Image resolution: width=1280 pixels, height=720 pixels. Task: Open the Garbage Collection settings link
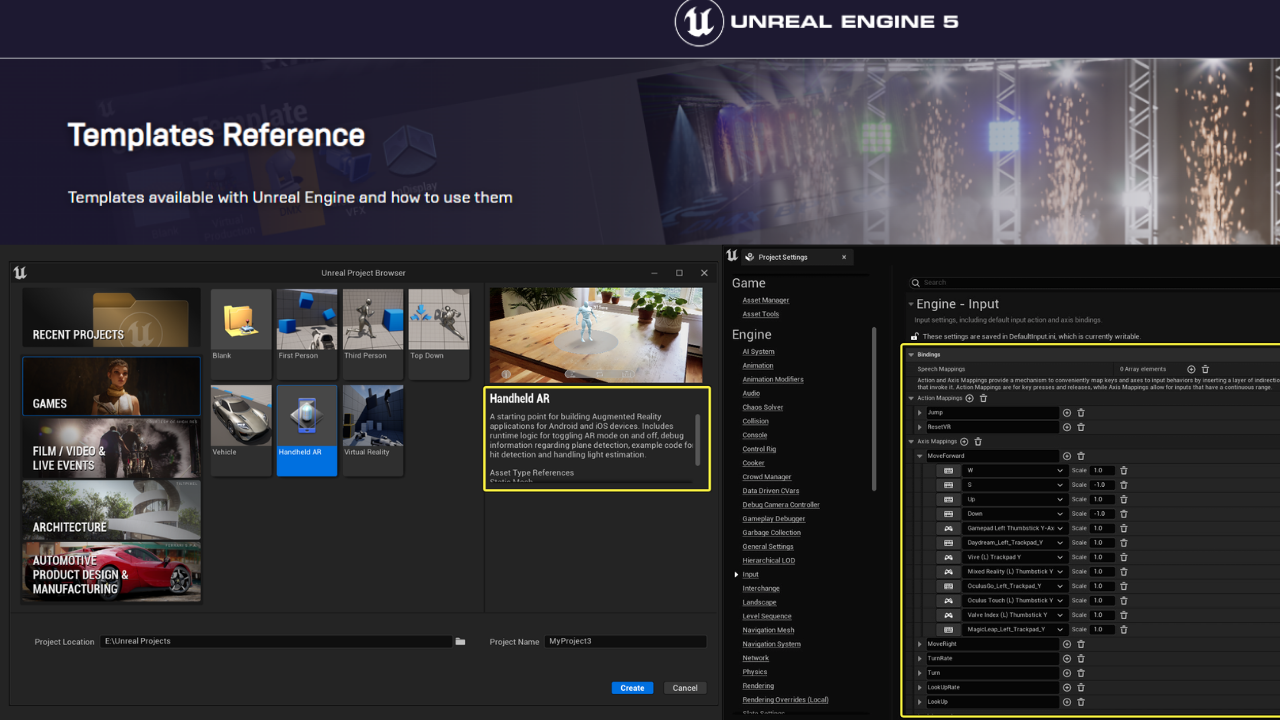771,533
